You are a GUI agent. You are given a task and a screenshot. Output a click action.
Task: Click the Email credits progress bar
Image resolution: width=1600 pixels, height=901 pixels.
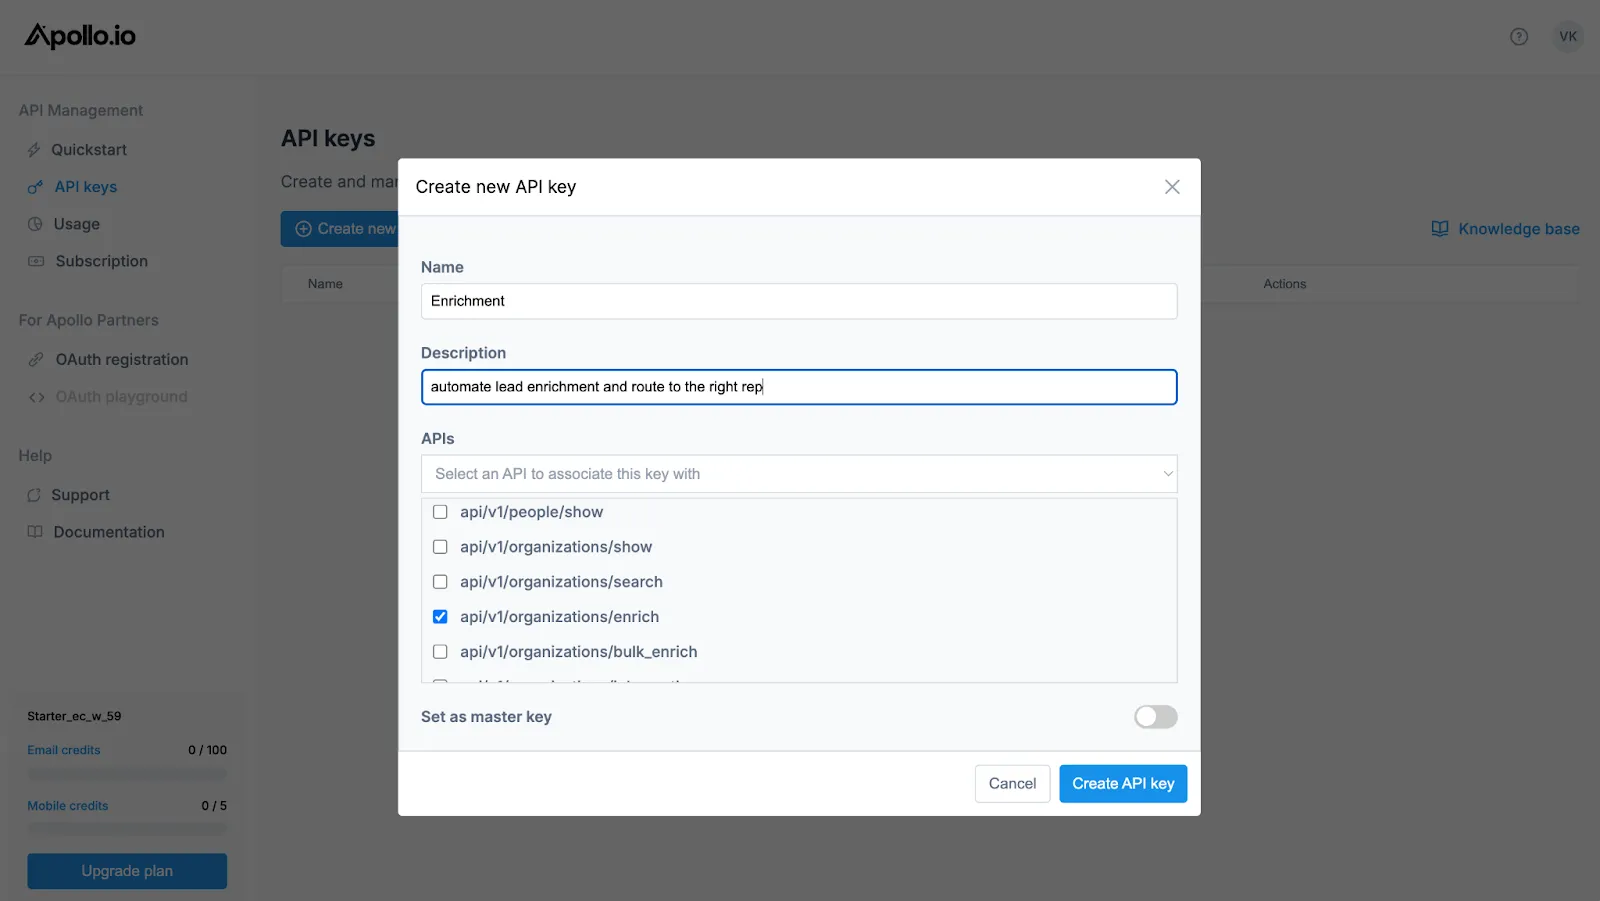tap(127, 774)
